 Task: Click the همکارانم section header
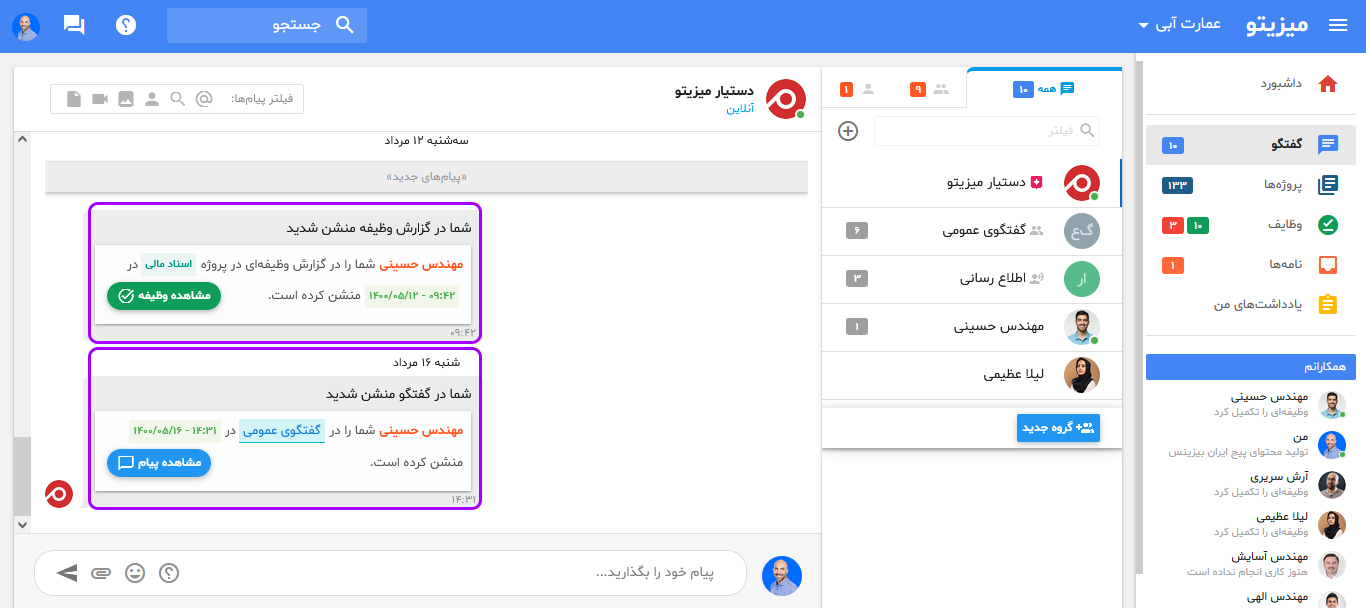click(x=1251, y=367)
